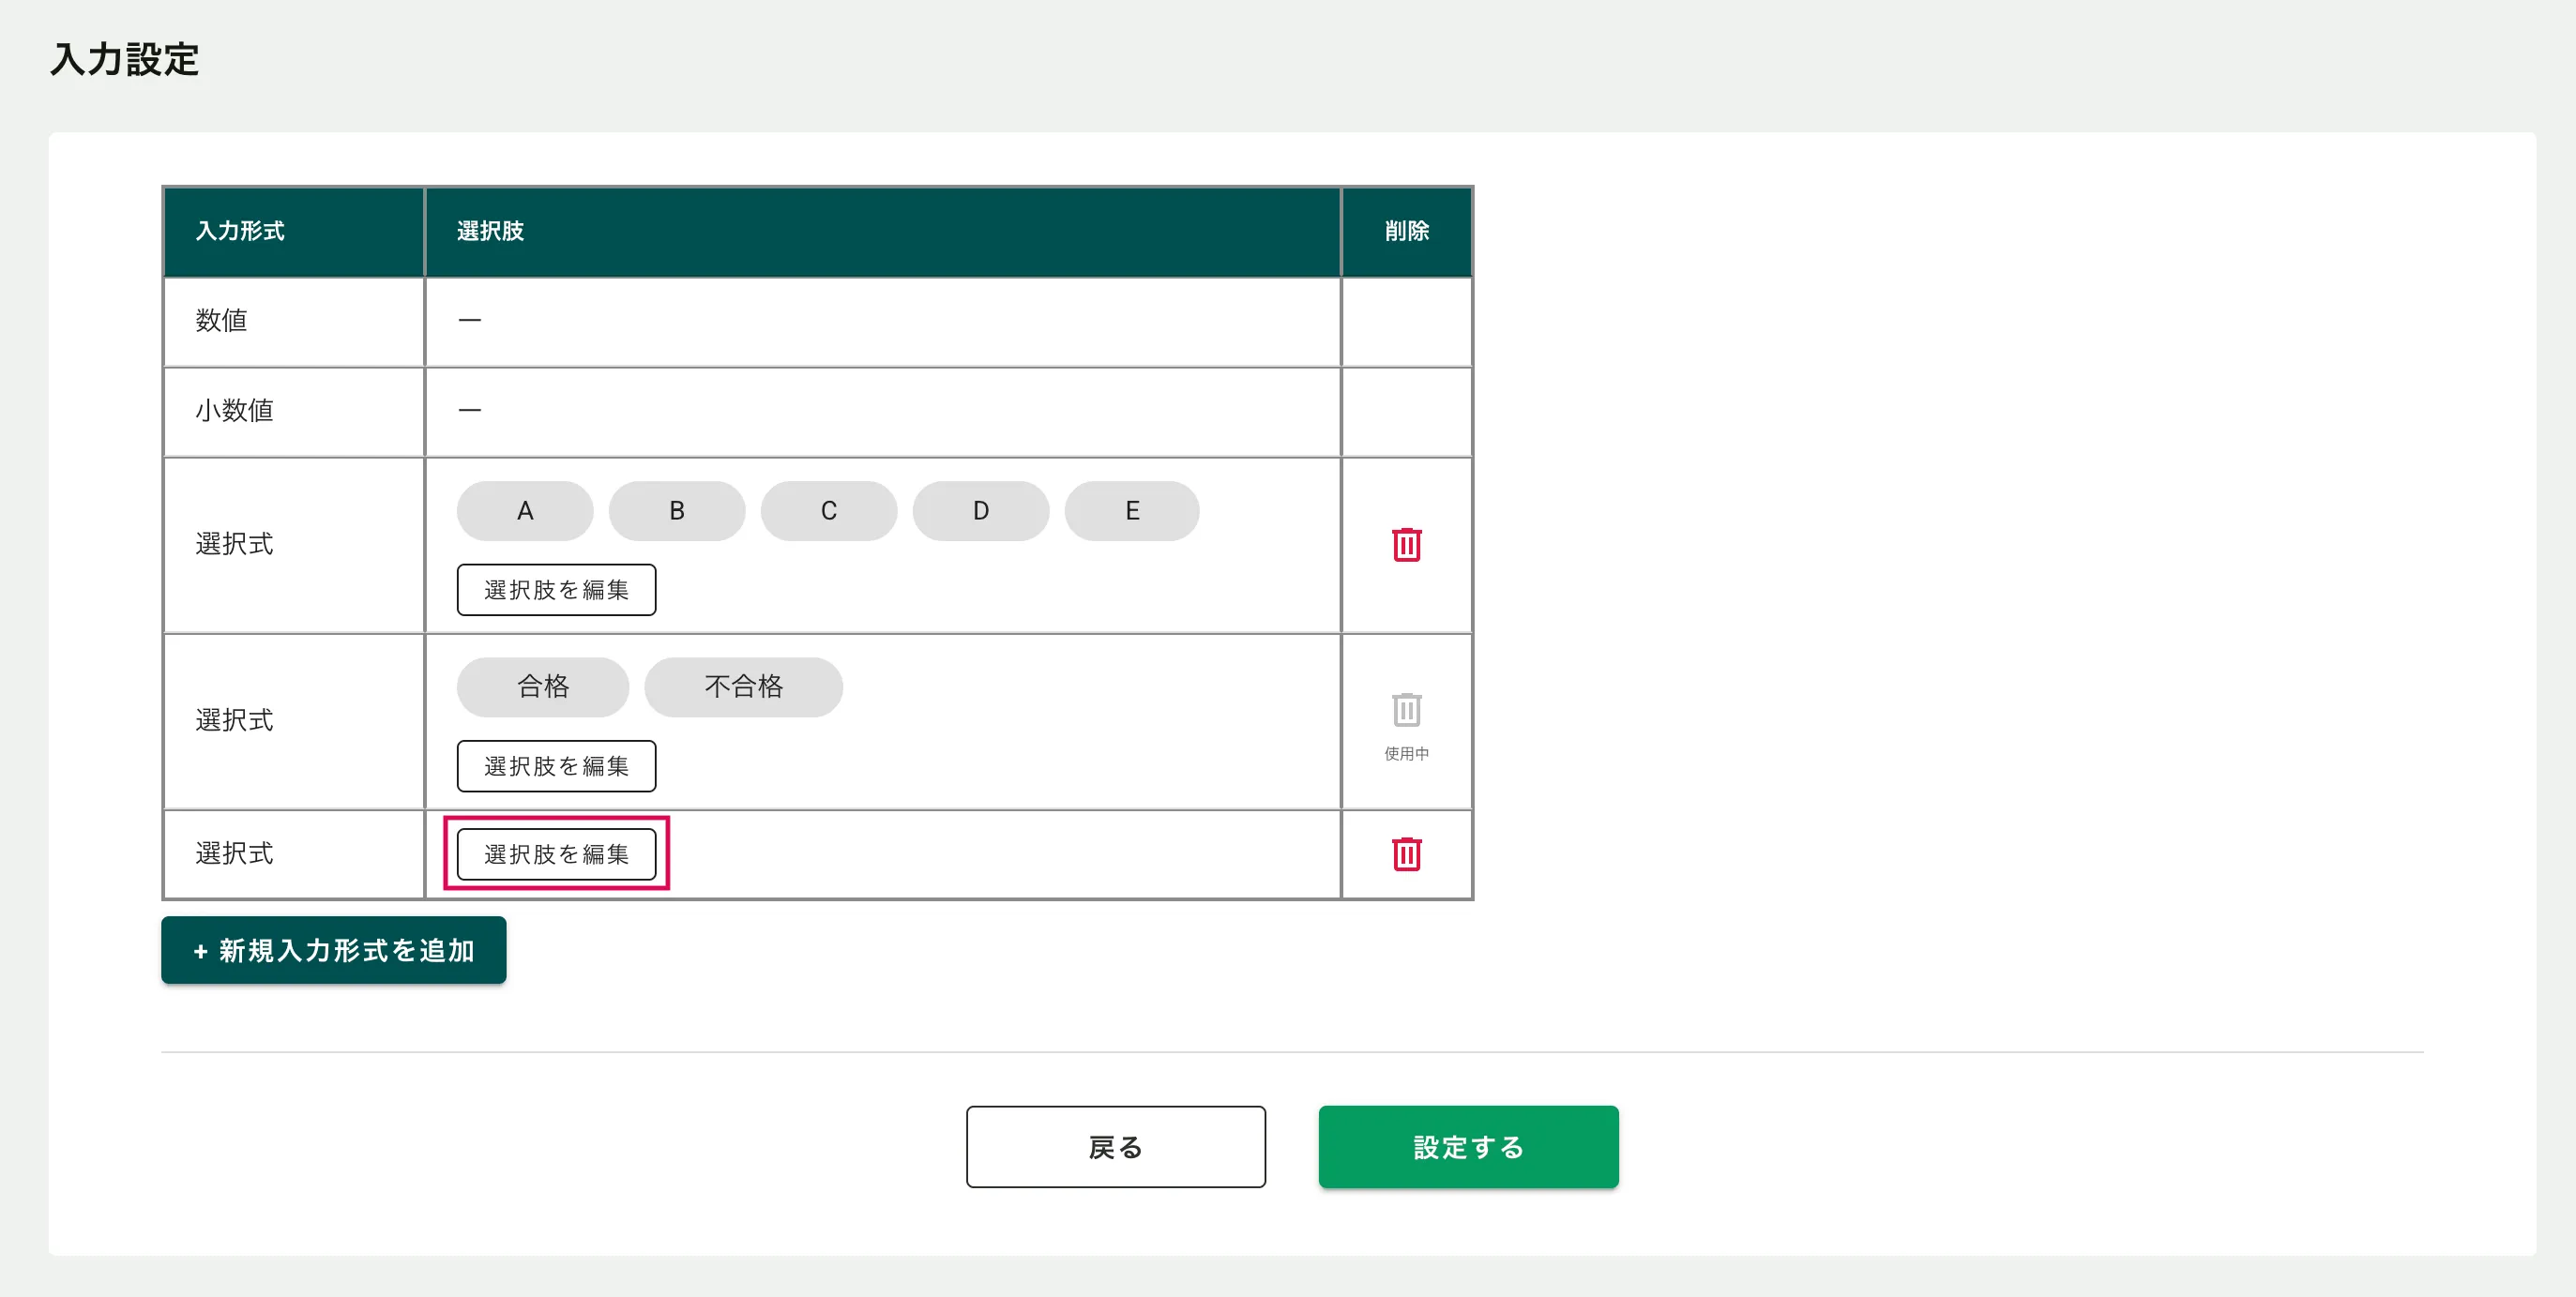Click the 小数値 row label

coord(234,411)
